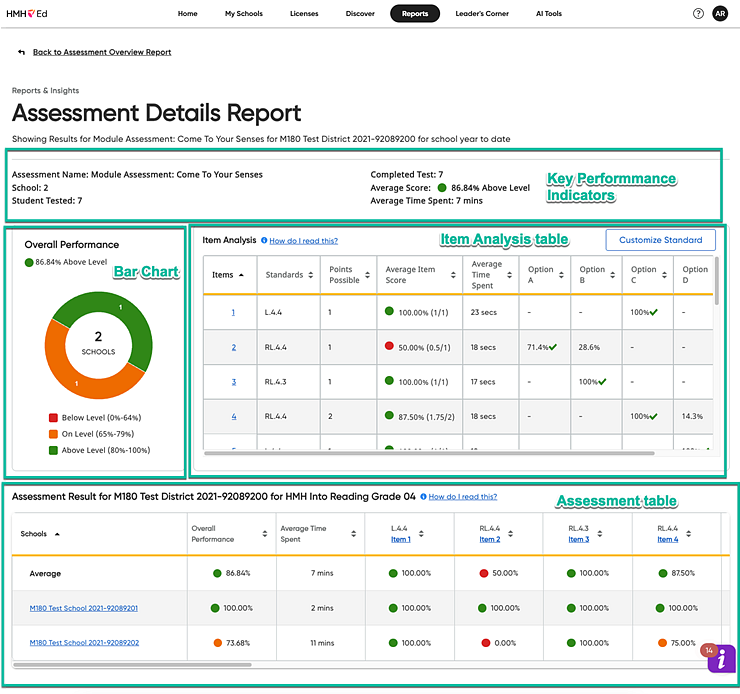Sort Assessment table by Schools column

tap(57, 534)
